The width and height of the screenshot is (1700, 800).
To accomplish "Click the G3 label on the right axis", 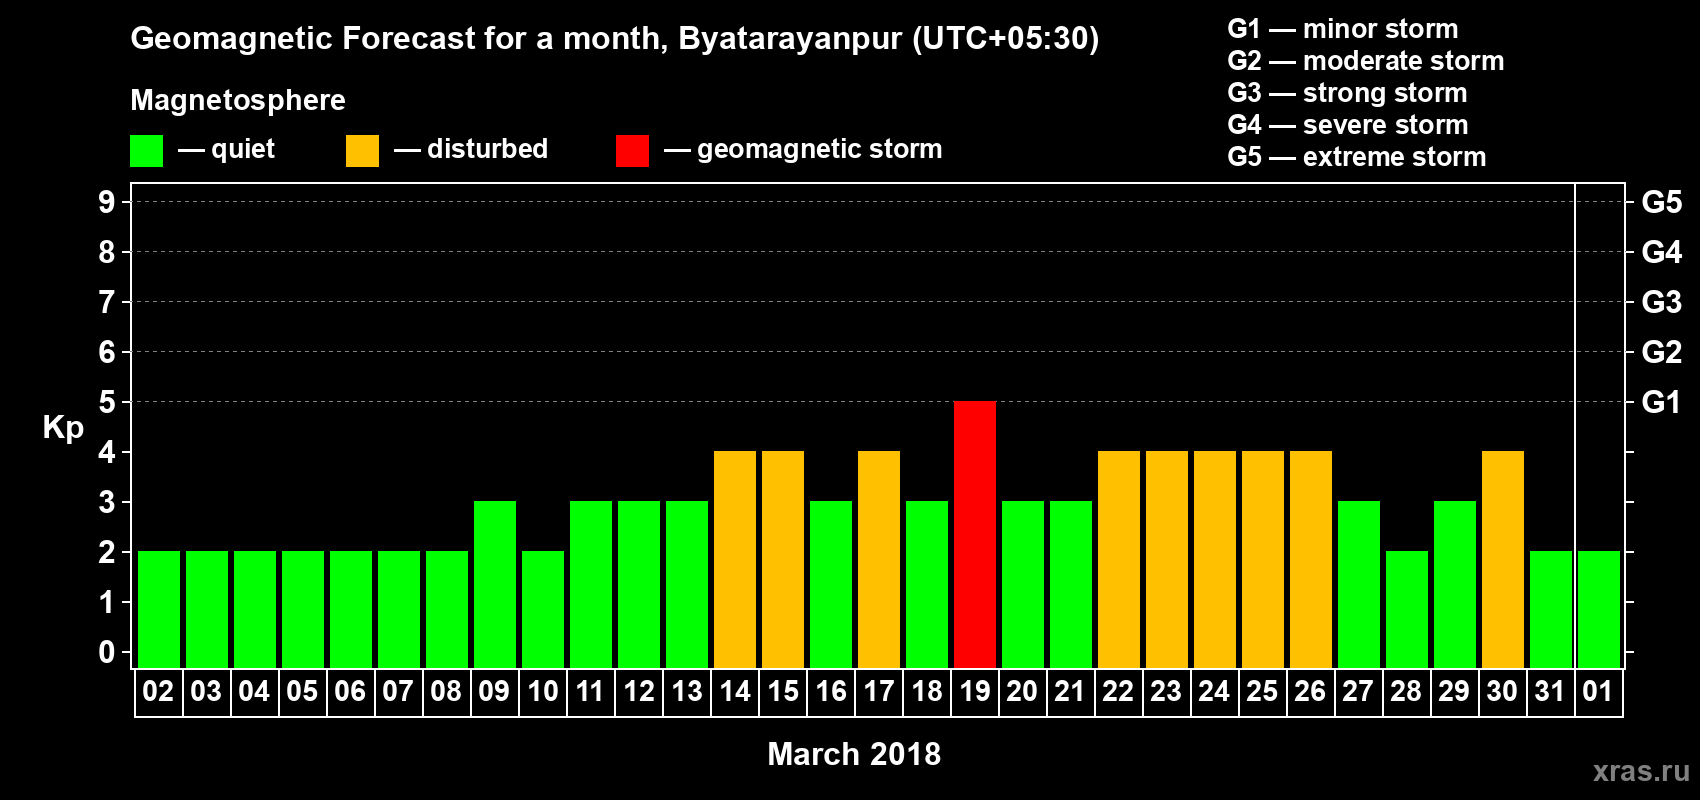I will (x=1661, y=302).
